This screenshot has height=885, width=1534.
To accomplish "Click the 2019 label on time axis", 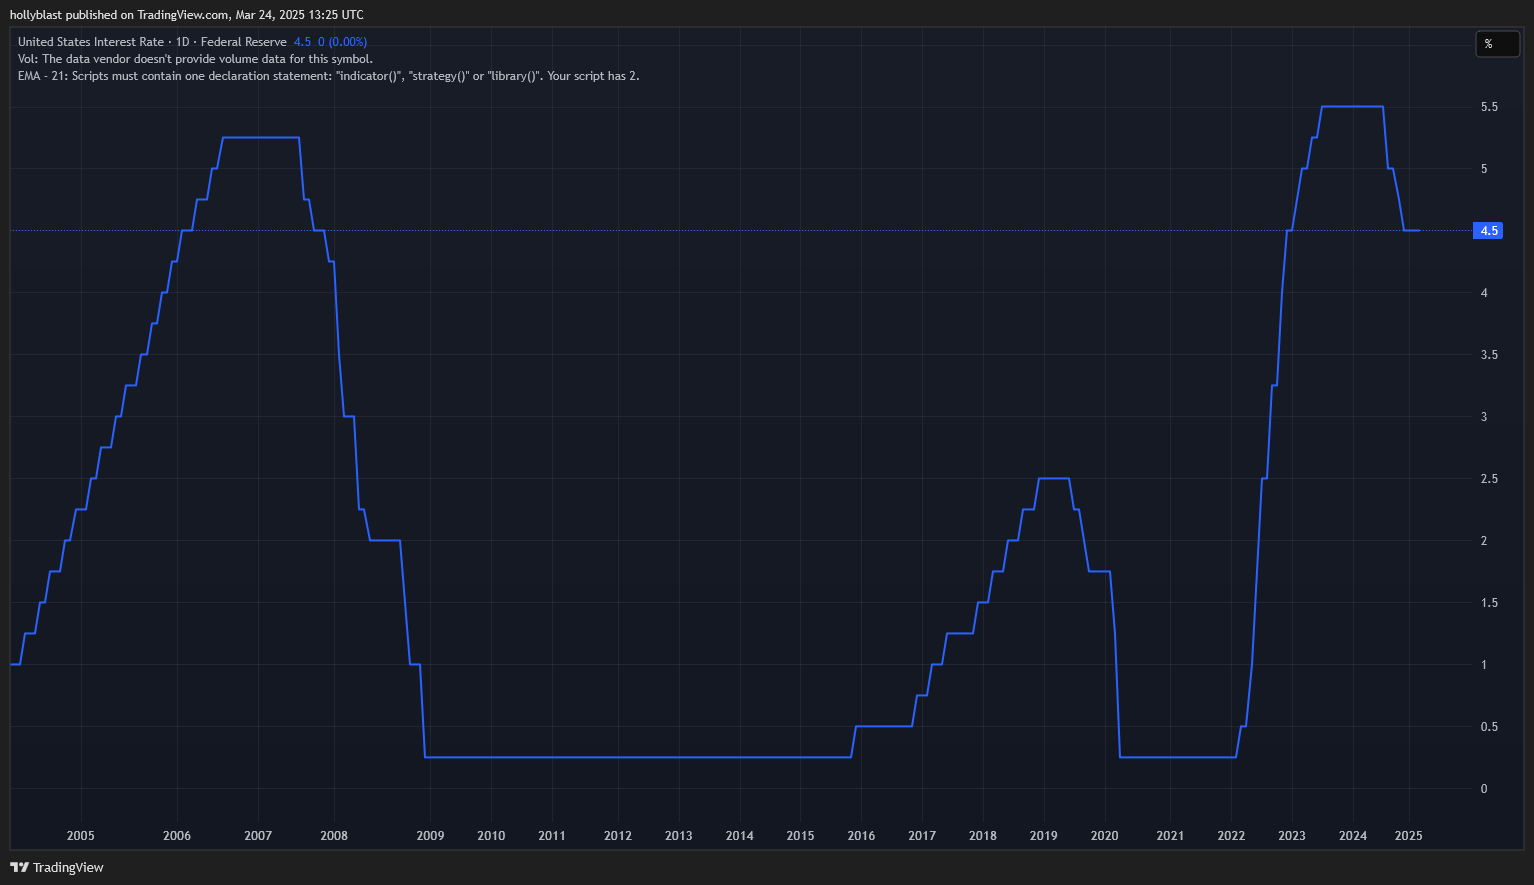I will click(1044, 836).
